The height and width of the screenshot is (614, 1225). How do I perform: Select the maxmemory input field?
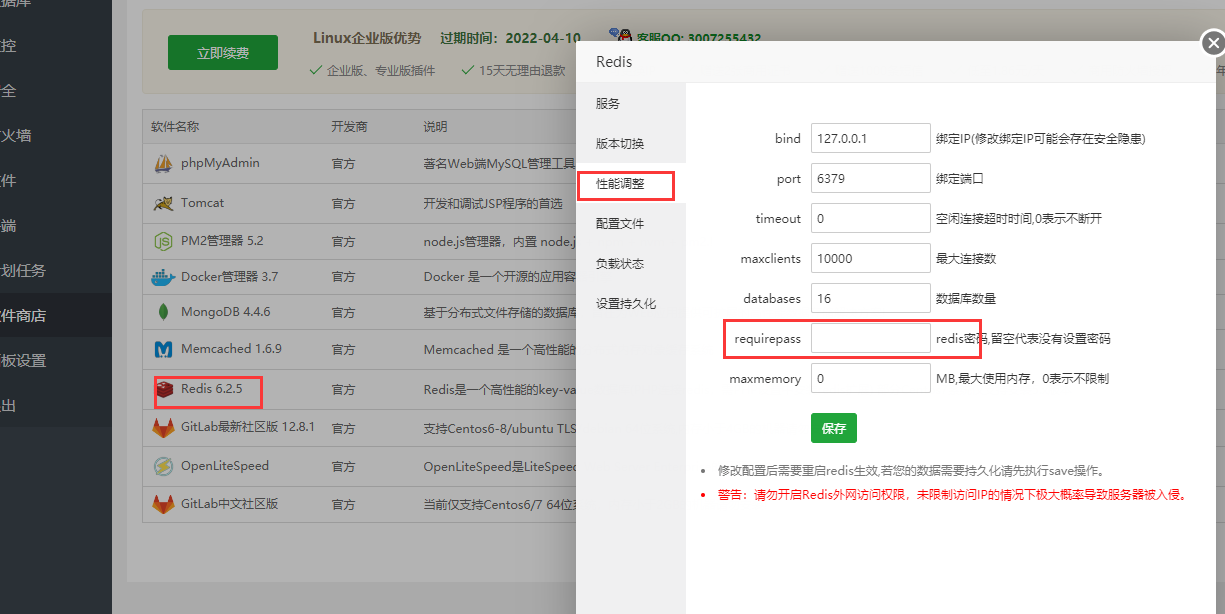(870, 379)
